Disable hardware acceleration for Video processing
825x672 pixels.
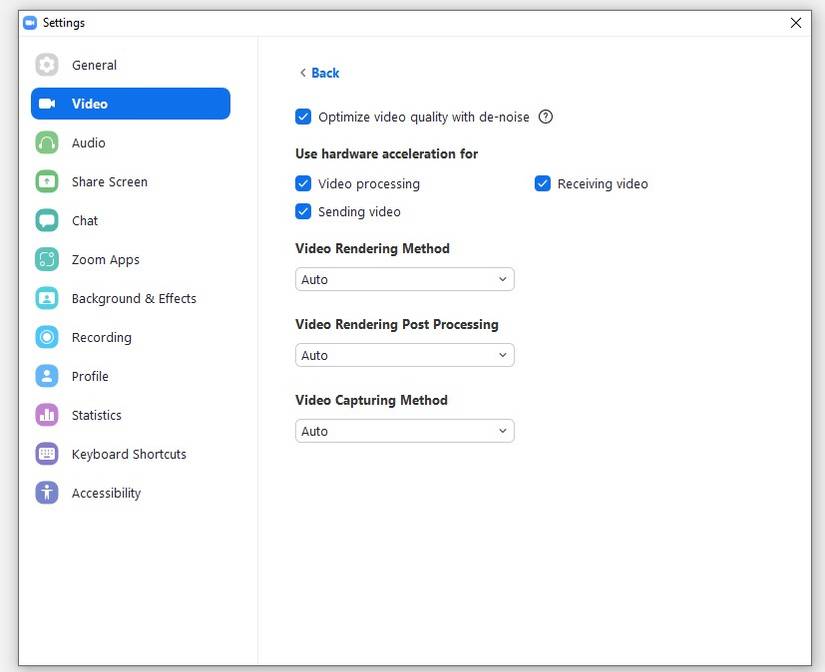(304, 184)
